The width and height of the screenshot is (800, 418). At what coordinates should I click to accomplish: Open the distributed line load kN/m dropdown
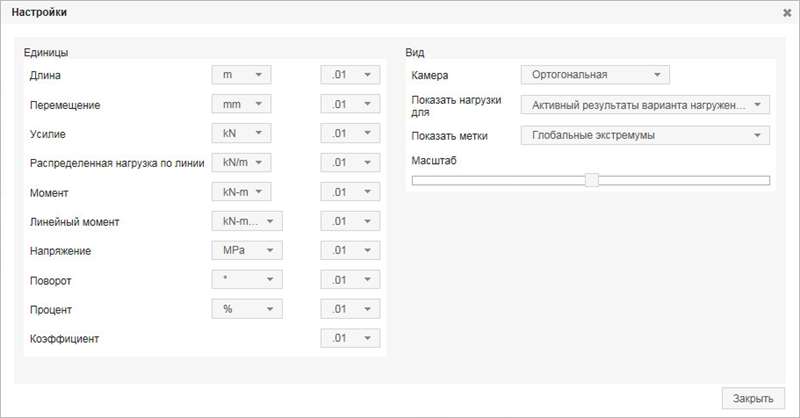(241, 162)
